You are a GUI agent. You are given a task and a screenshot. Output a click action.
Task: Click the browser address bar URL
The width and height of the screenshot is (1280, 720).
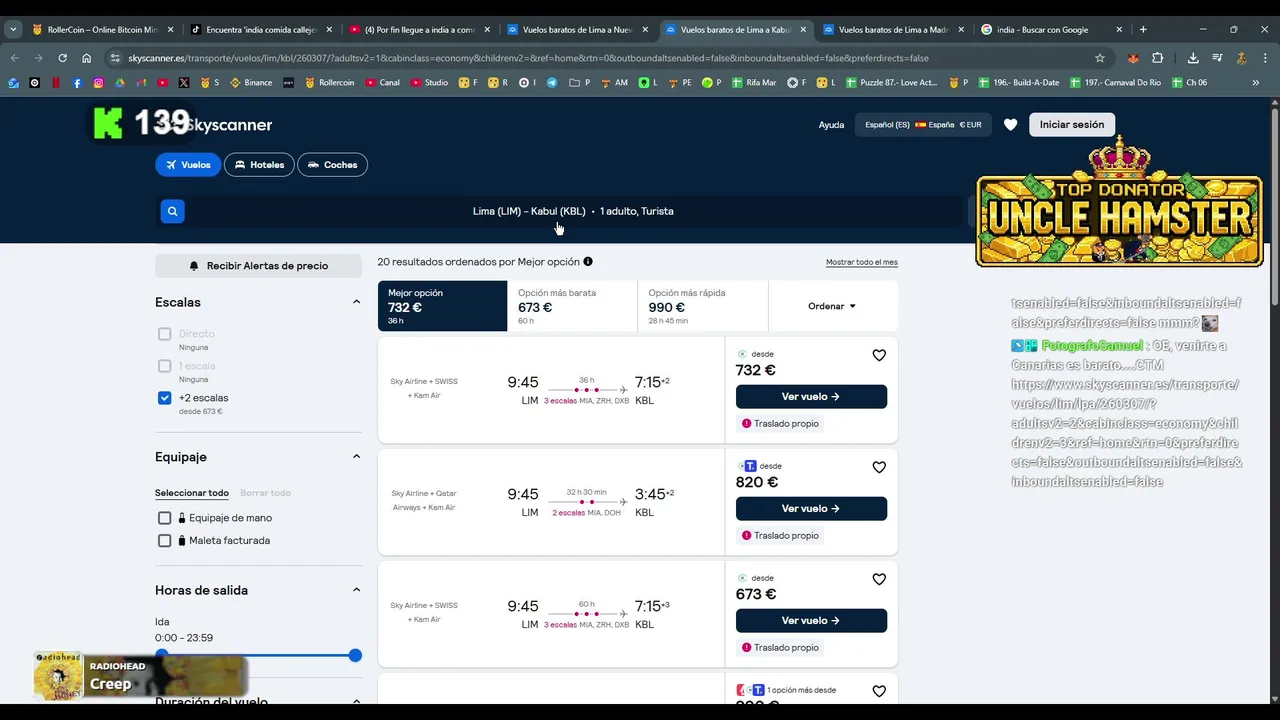[528, 58]
